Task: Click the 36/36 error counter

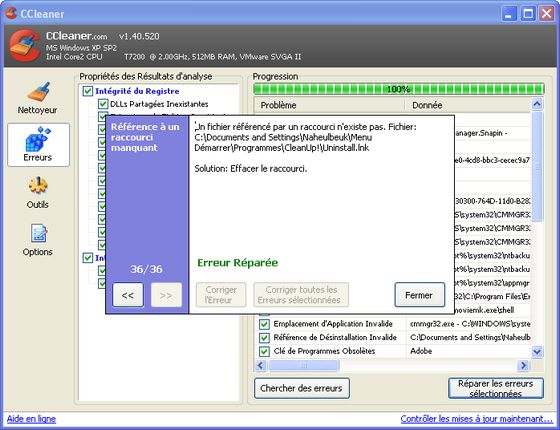Action: click(x=146, y=269)
